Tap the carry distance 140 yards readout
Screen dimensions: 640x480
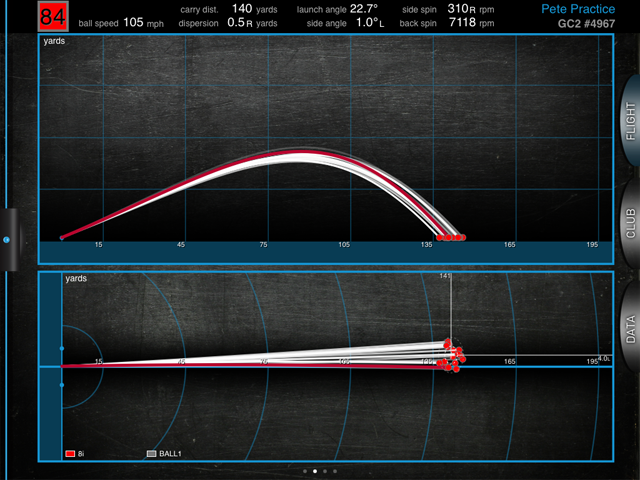point(255,8)
